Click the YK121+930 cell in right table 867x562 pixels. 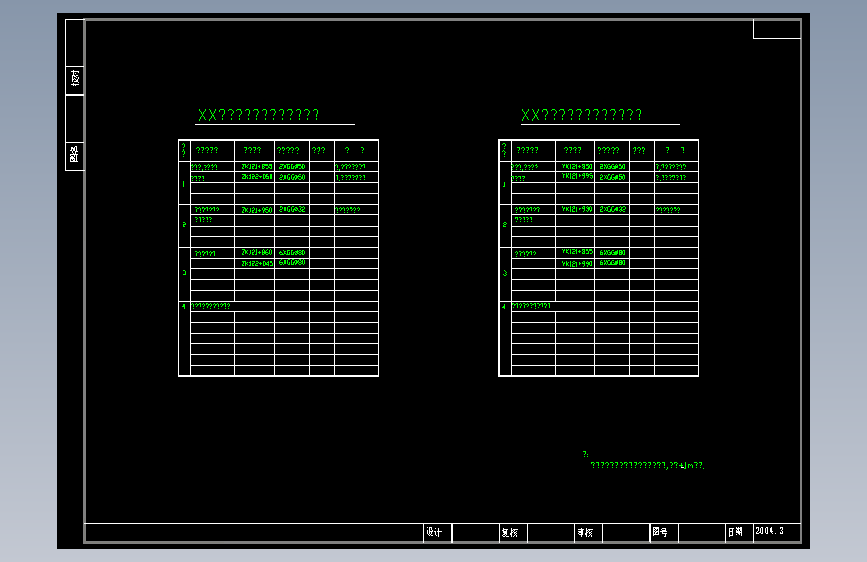[577, 209]
